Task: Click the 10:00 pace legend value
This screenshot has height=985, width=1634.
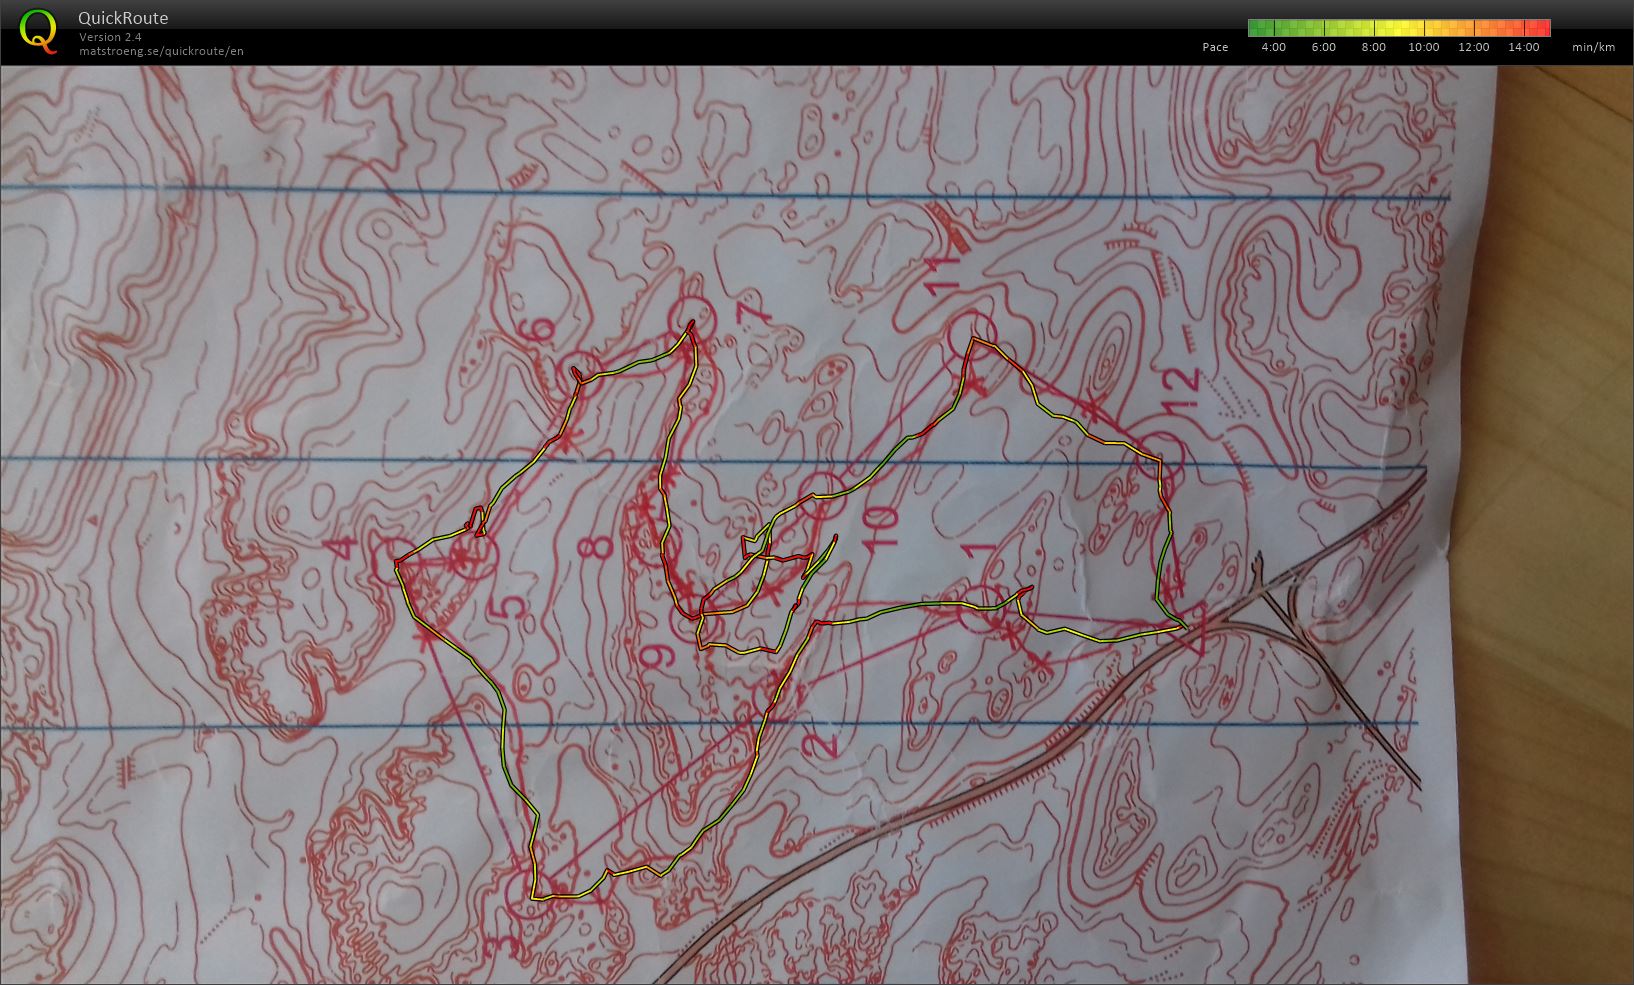Action: click(x=1424, y=47)
